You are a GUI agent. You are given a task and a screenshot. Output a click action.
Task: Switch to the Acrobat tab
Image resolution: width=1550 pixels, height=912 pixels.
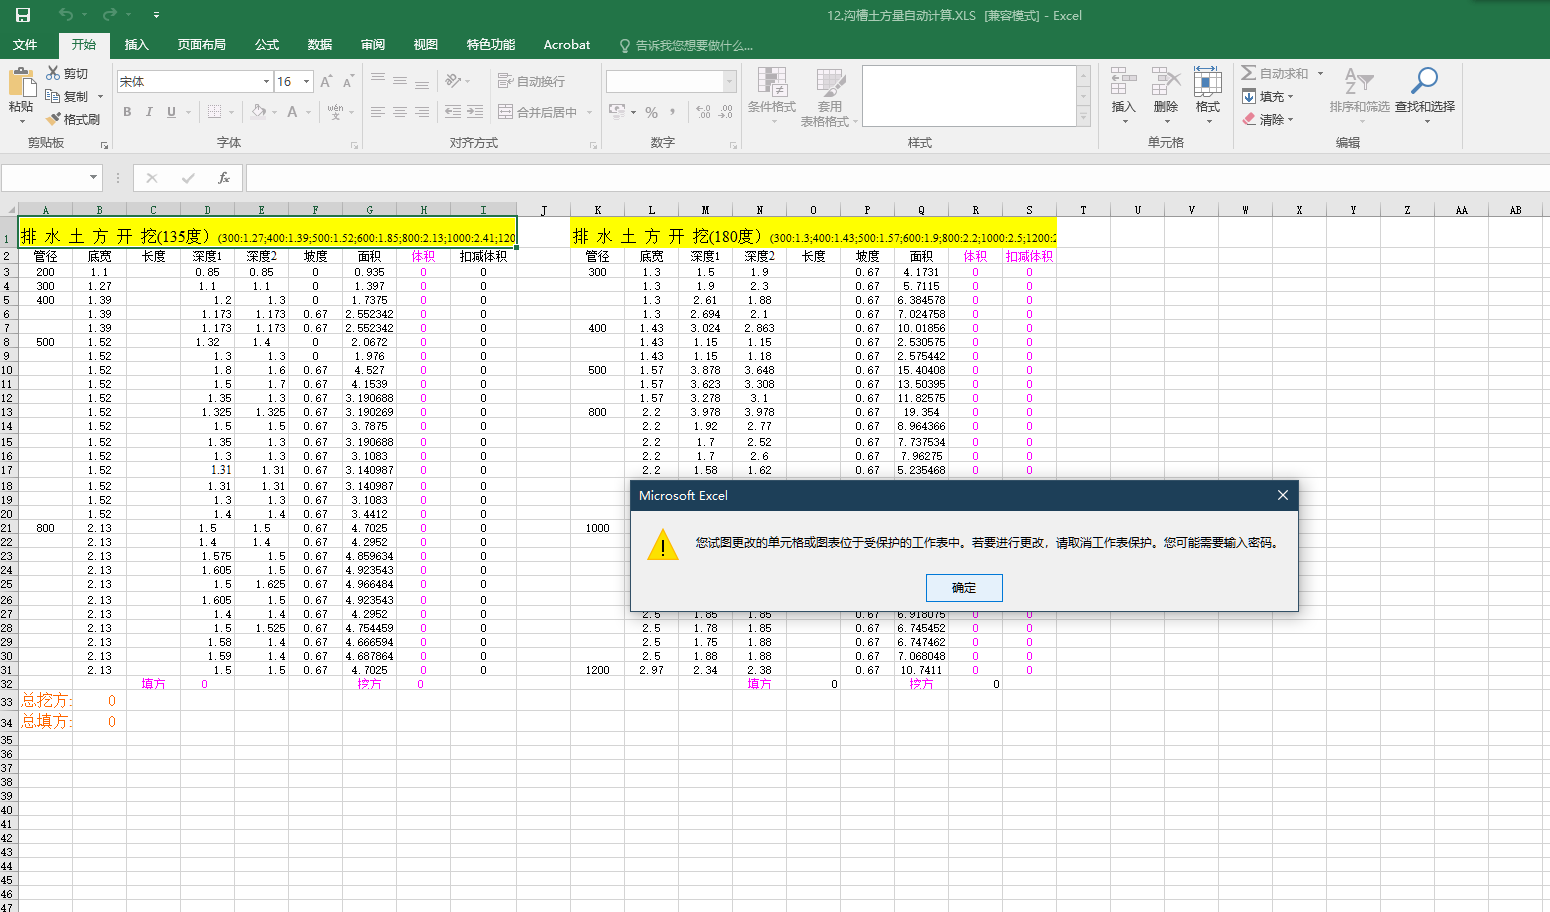pyautogui.click(x=567, y=44)
